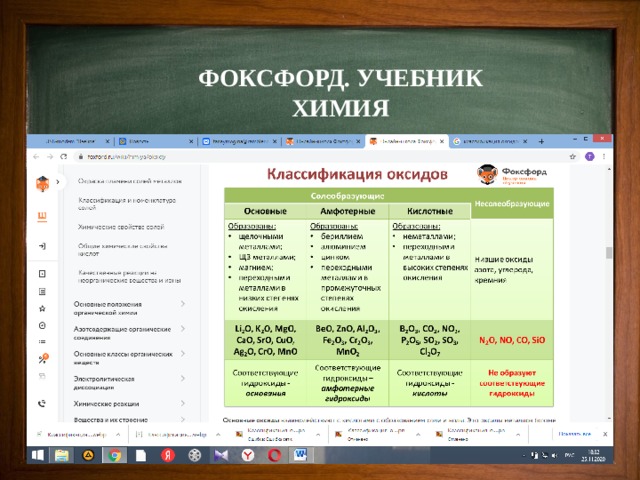This screenshot has height=480, width=640.
Task: Click 'Классификация оксидов' heading
Action: tap(357, 174)
